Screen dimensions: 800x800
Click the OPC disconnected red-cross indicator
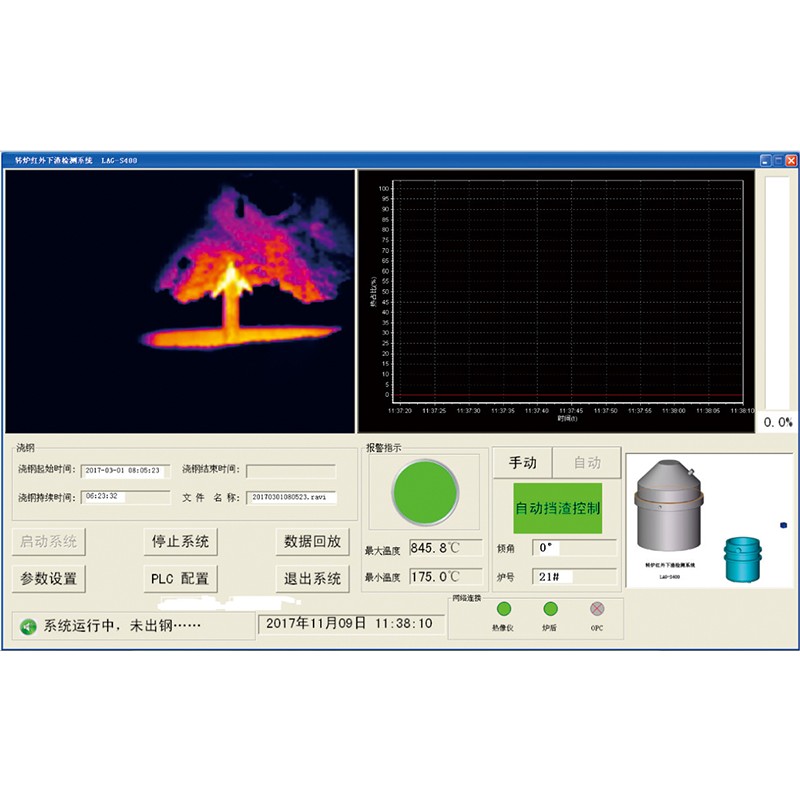(x=597, y=609)
